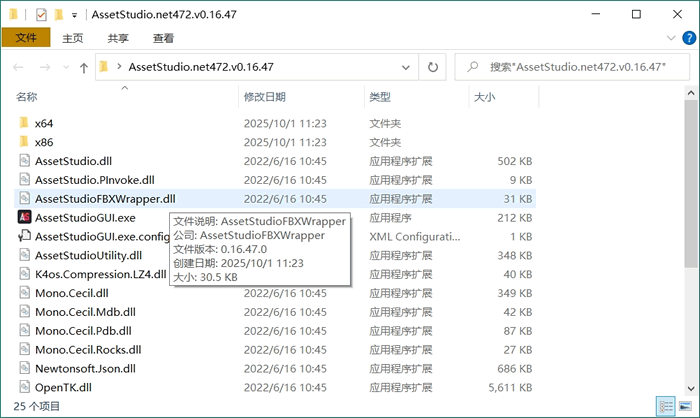Viewport: 700px width, 418px height.
Task: Expand the ribbon with the chevron
Action: (668, 38)
